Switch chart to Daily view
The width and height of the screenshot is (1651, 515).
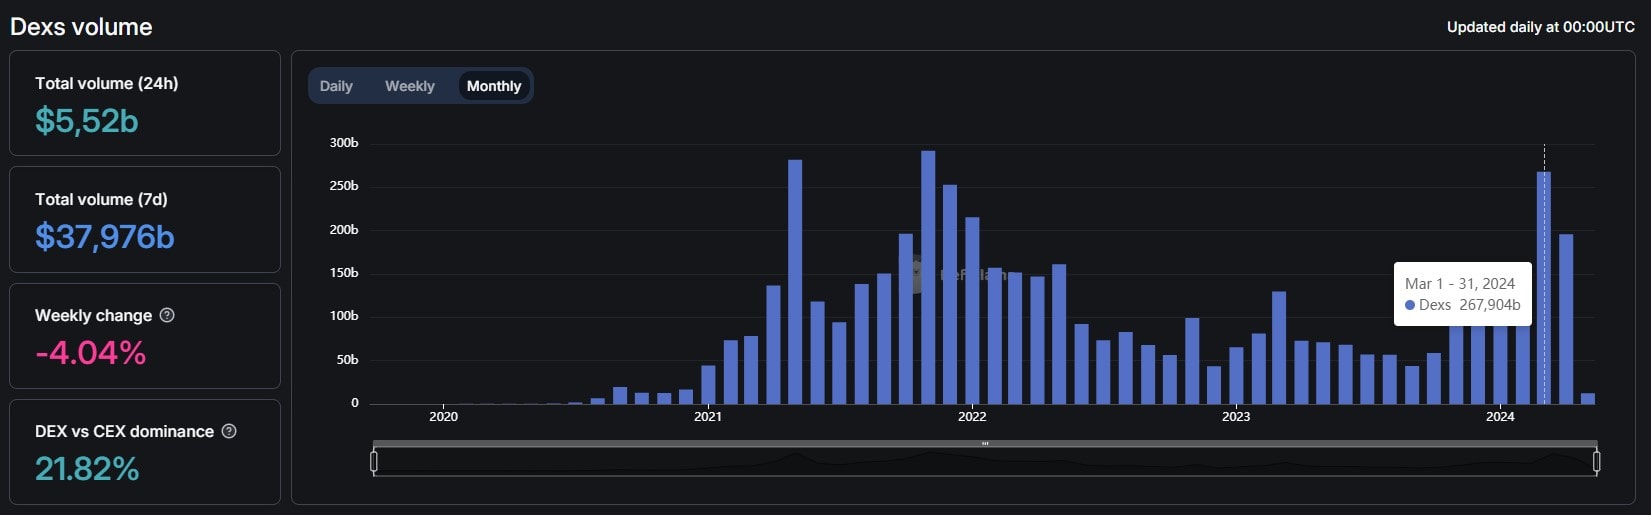coord(336,86)
